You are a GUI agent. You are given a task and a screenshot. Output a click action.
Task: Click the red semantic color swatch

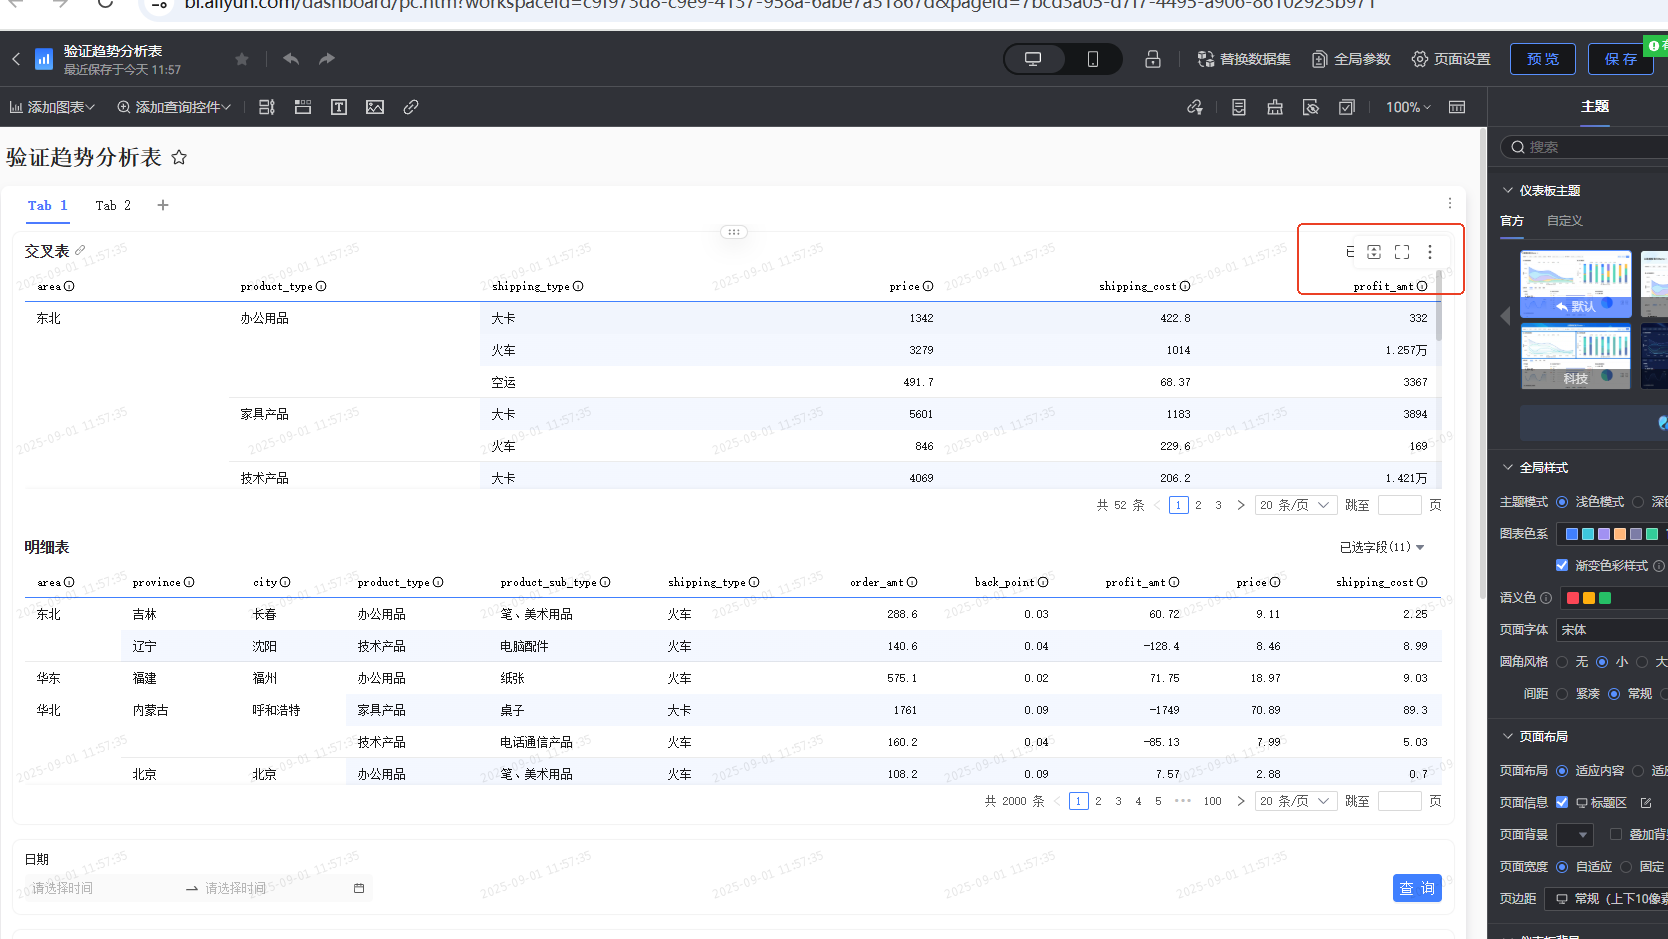pyautogui.click(x=1573, y=598)
